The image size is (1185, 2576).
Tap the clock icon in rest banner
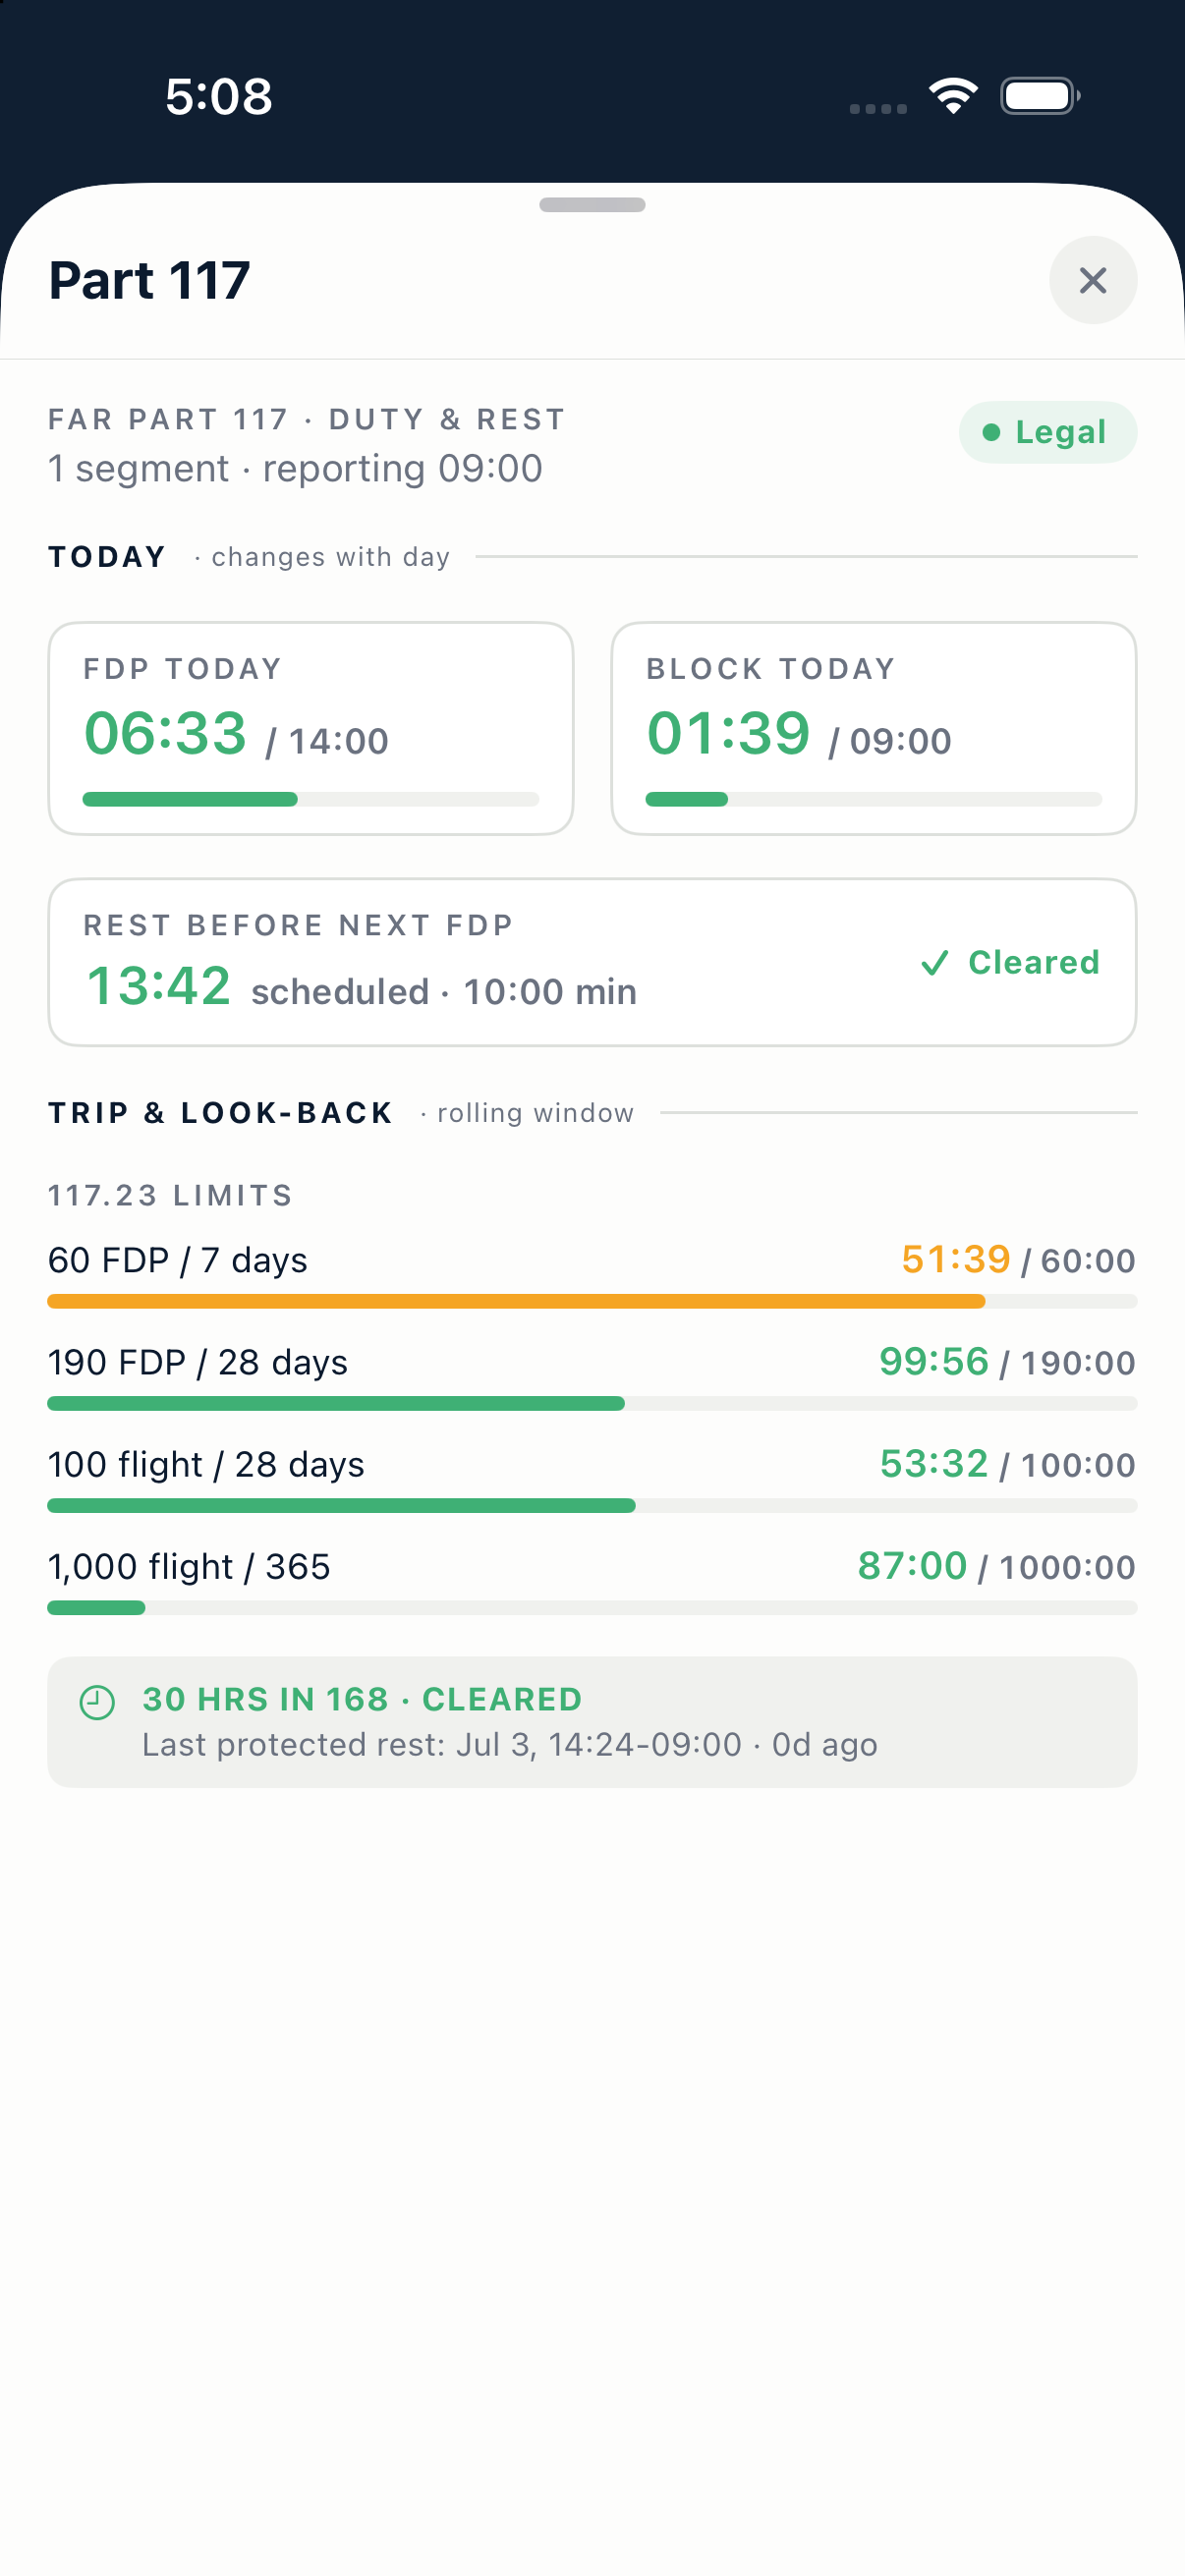click(x=97, y=1702)
